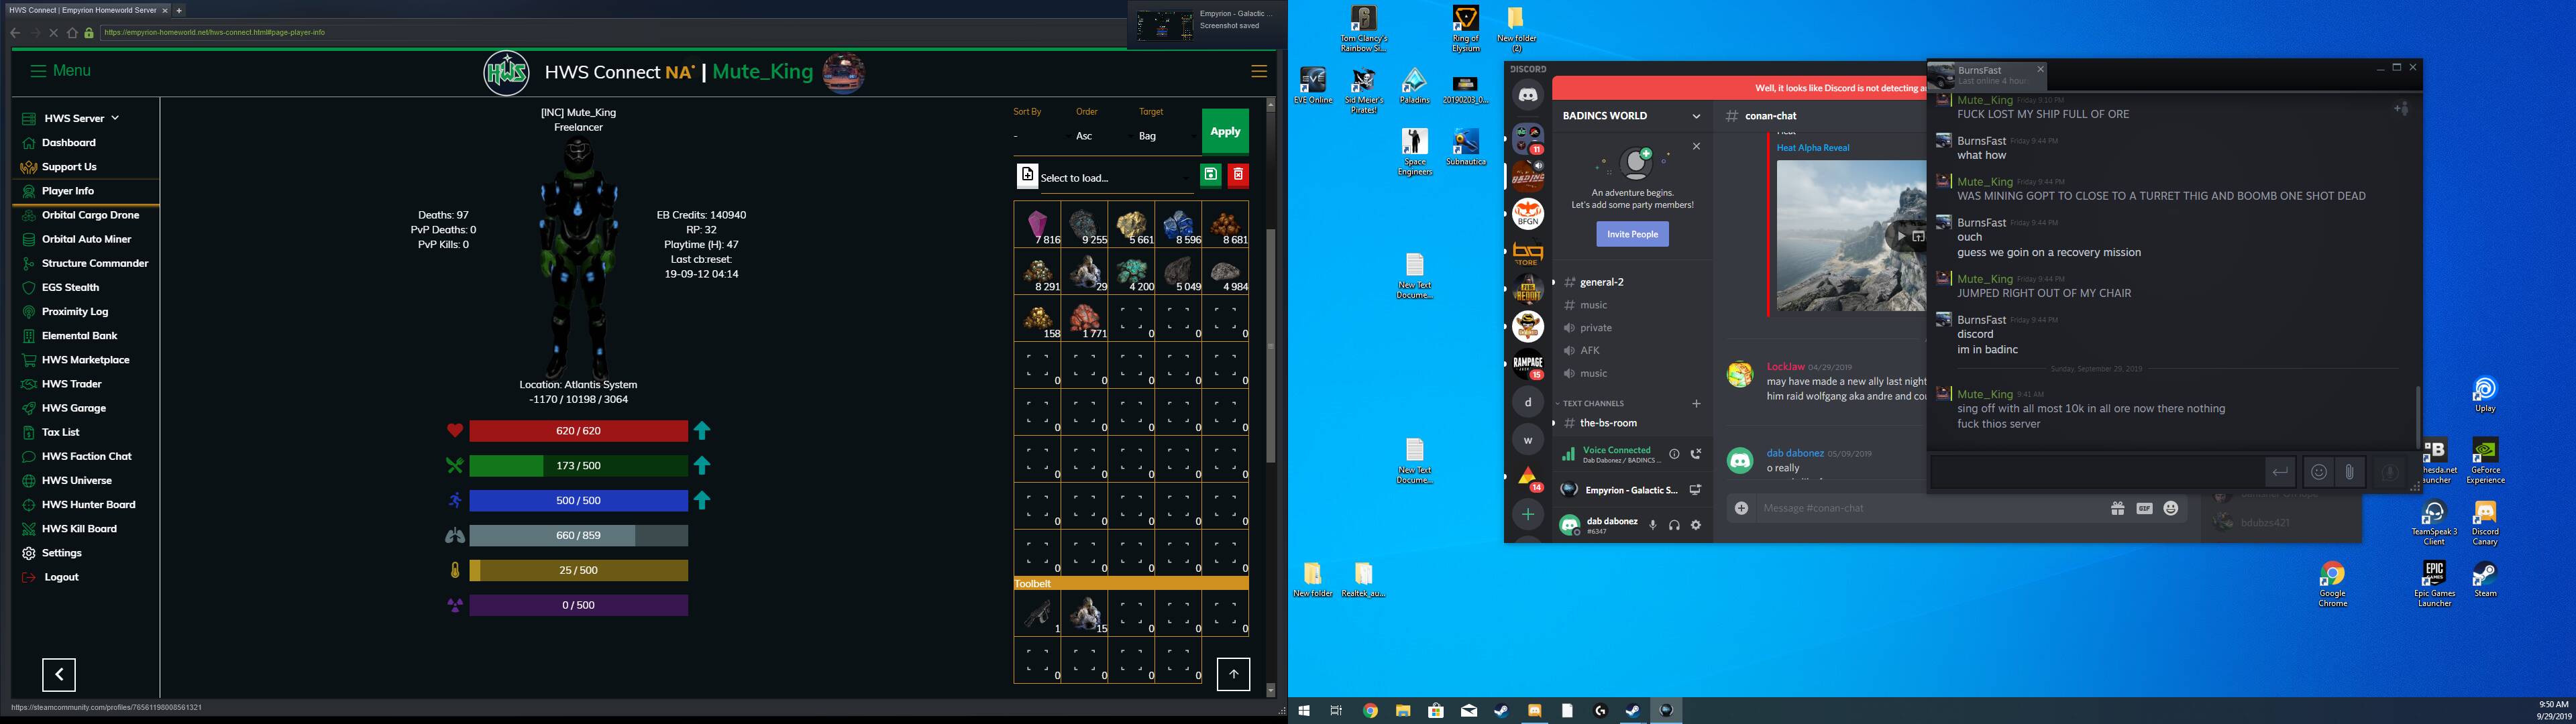Click the Mute_King profile avatar in header
2576x724 pixels.
843,72
